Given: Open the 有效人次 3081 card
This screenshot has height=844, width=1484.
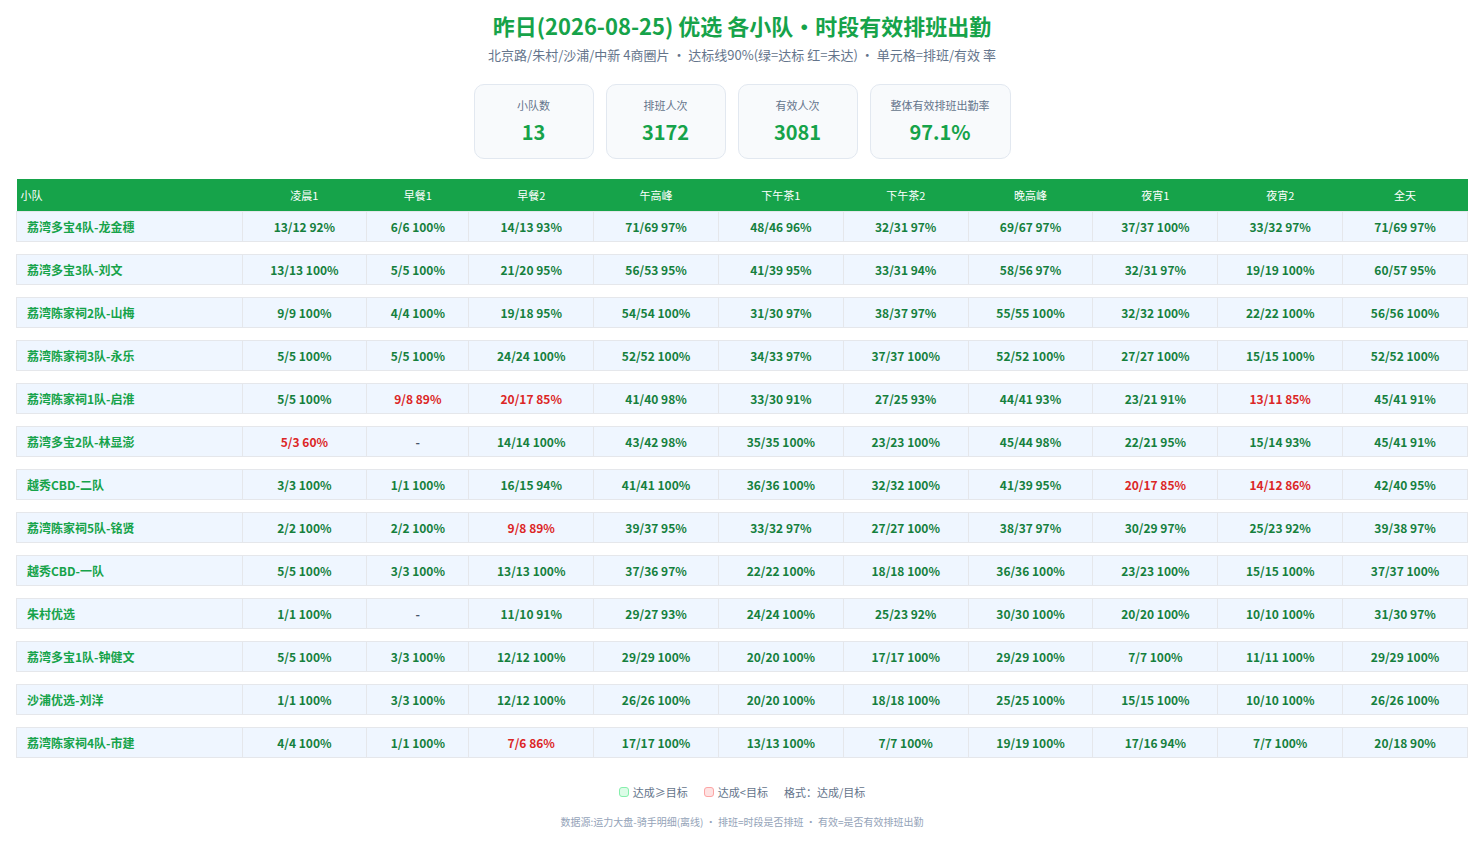Looking at the screenshot, I should pos(798,121).
